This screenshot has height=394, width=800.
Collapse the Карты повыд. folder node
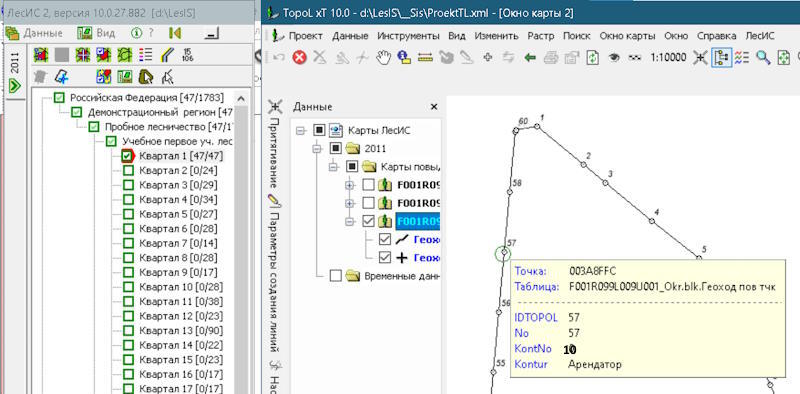333,167
